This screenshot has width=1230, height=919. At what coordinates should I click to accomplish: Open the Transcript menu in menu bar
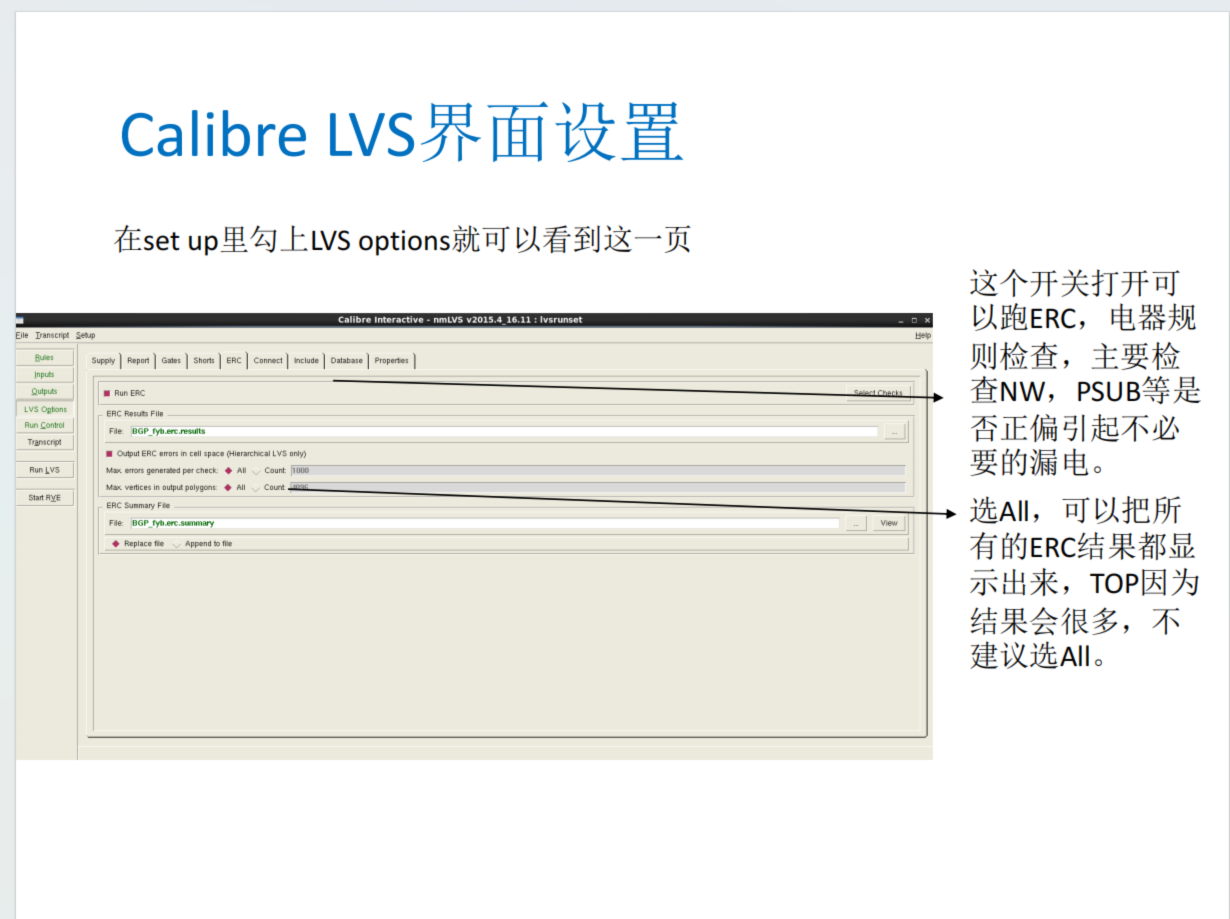(x=52, y=335)
